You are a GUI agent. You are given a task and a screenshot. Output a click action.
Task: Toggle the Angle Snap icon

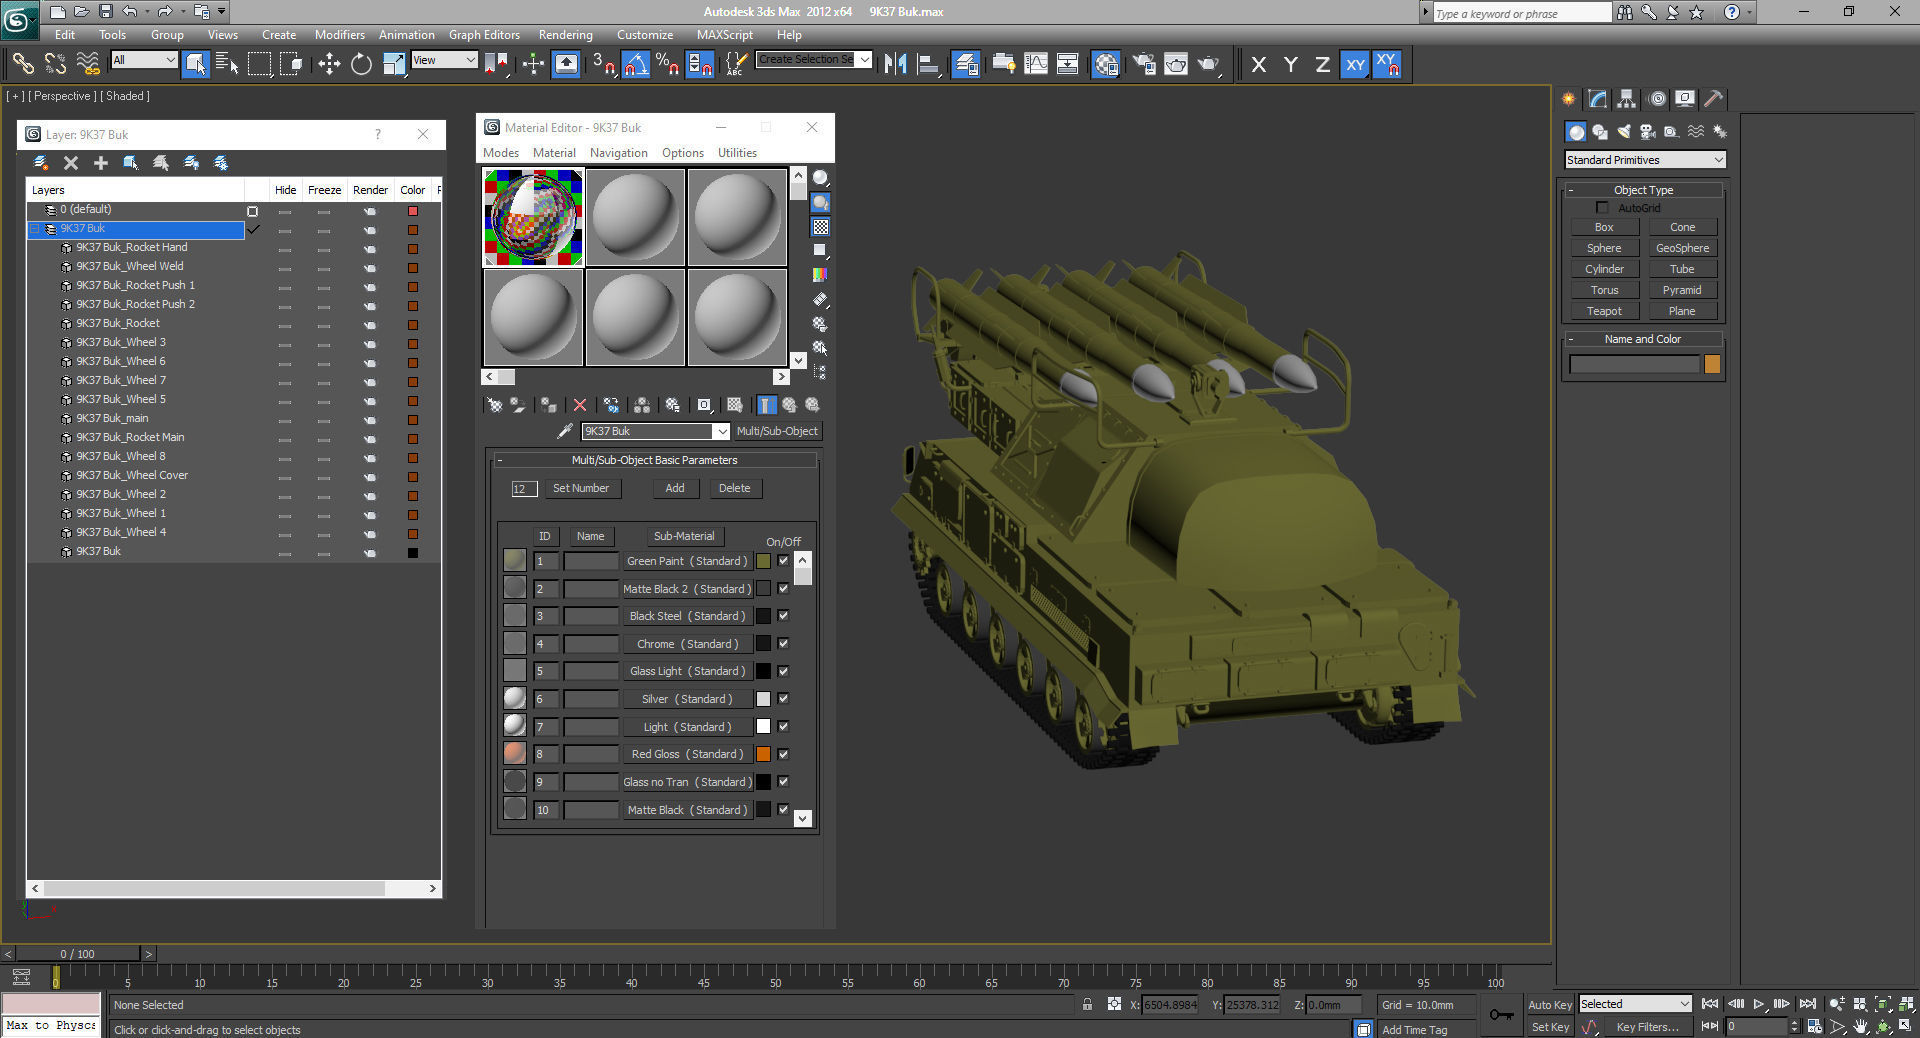pos(636,64)
